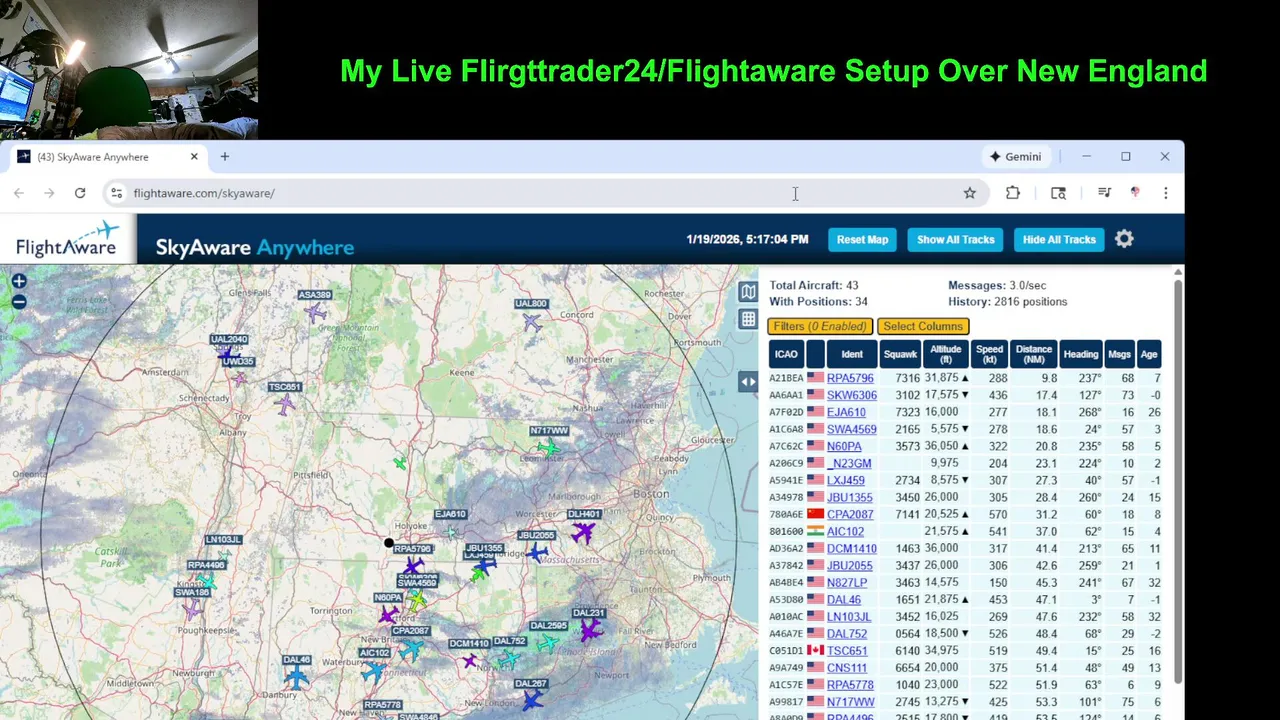The width and height of the screenshot is (1280, 720).
Task: Click the aircraft list vertical scrollbar
Action: (x=1178, y=480)
